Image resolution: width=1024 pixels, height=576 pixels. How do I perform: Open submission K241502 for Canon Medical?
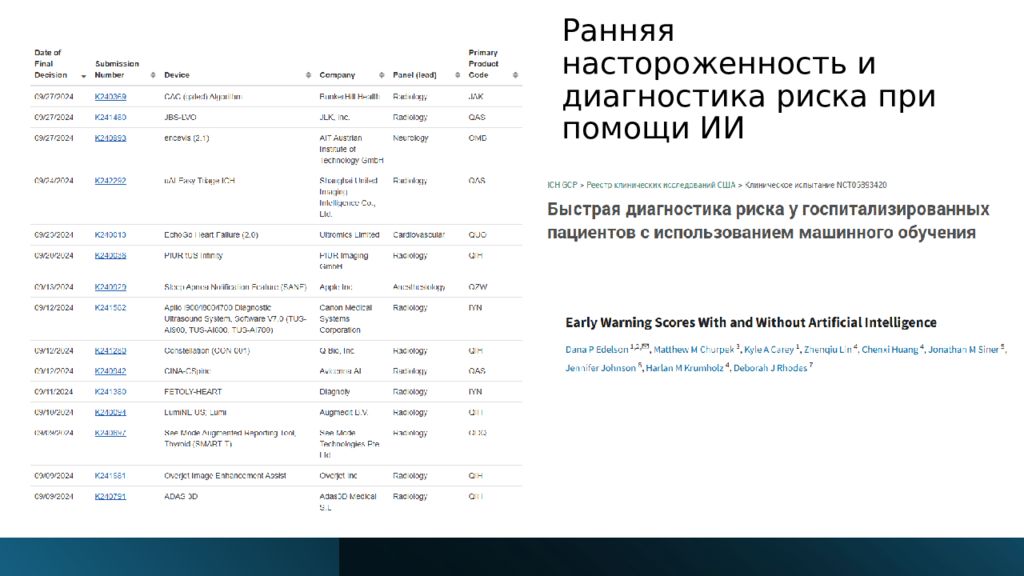point(110,308)
